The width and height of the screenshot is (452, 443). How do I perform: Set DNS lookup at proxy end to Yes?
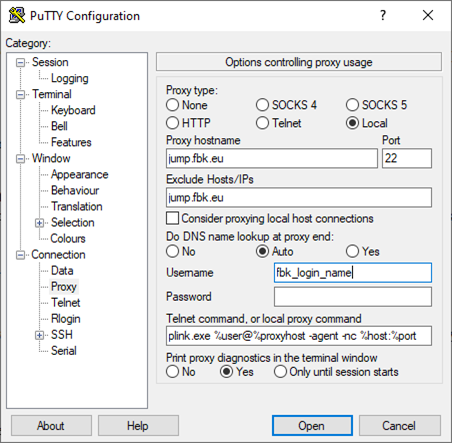pos(352,251)
